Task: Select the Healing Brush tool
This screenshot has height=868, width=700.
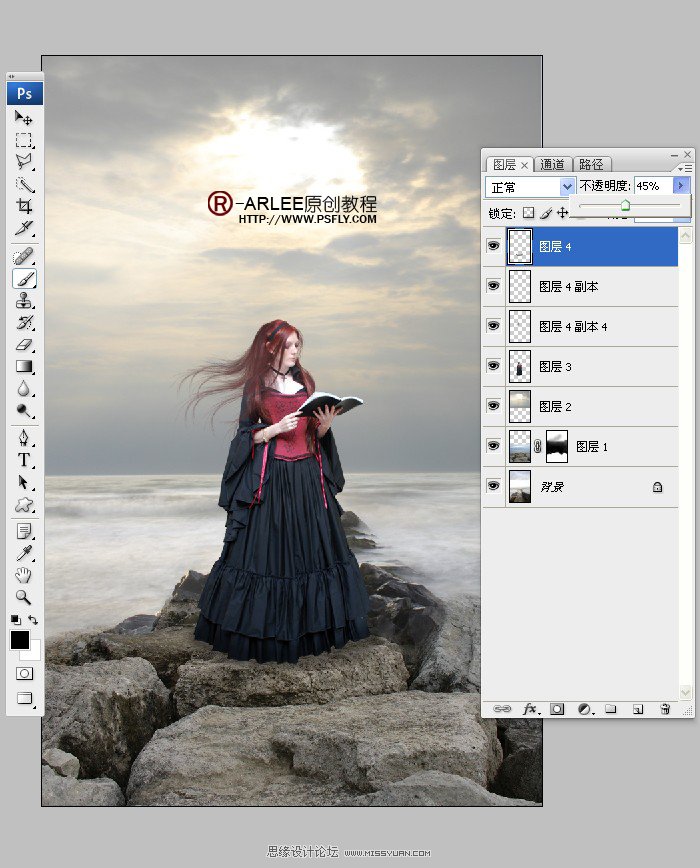Action: 23,256
